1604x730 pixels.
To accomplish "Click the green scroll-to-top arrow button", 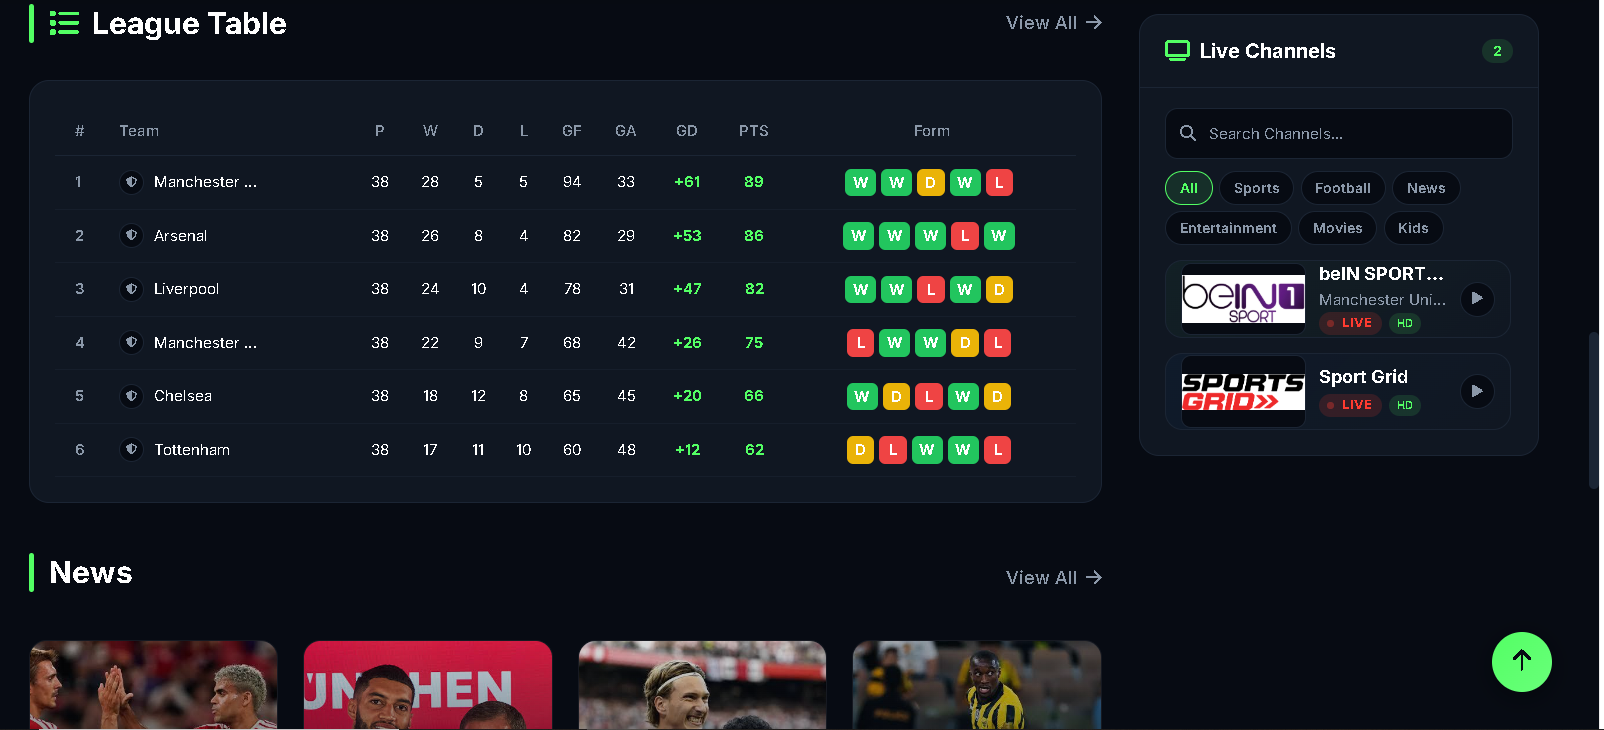I will (x=1521, y=661).
